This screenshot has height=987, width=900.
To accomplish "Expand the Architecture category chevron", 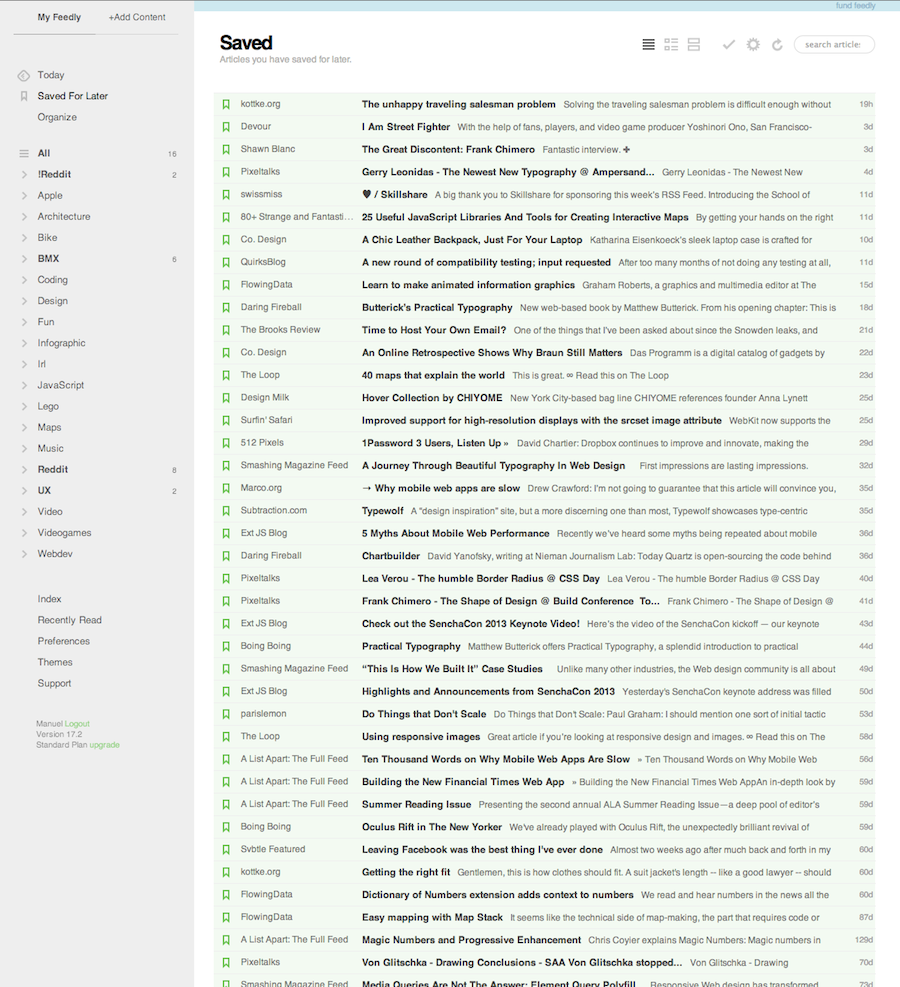I will [x=24, y=217].
